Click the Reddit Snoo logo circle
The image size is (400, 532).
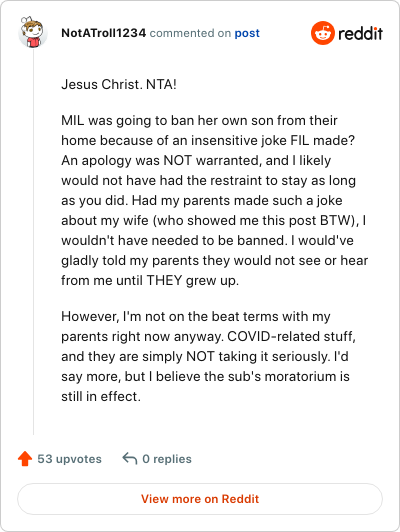pos(322,33)
